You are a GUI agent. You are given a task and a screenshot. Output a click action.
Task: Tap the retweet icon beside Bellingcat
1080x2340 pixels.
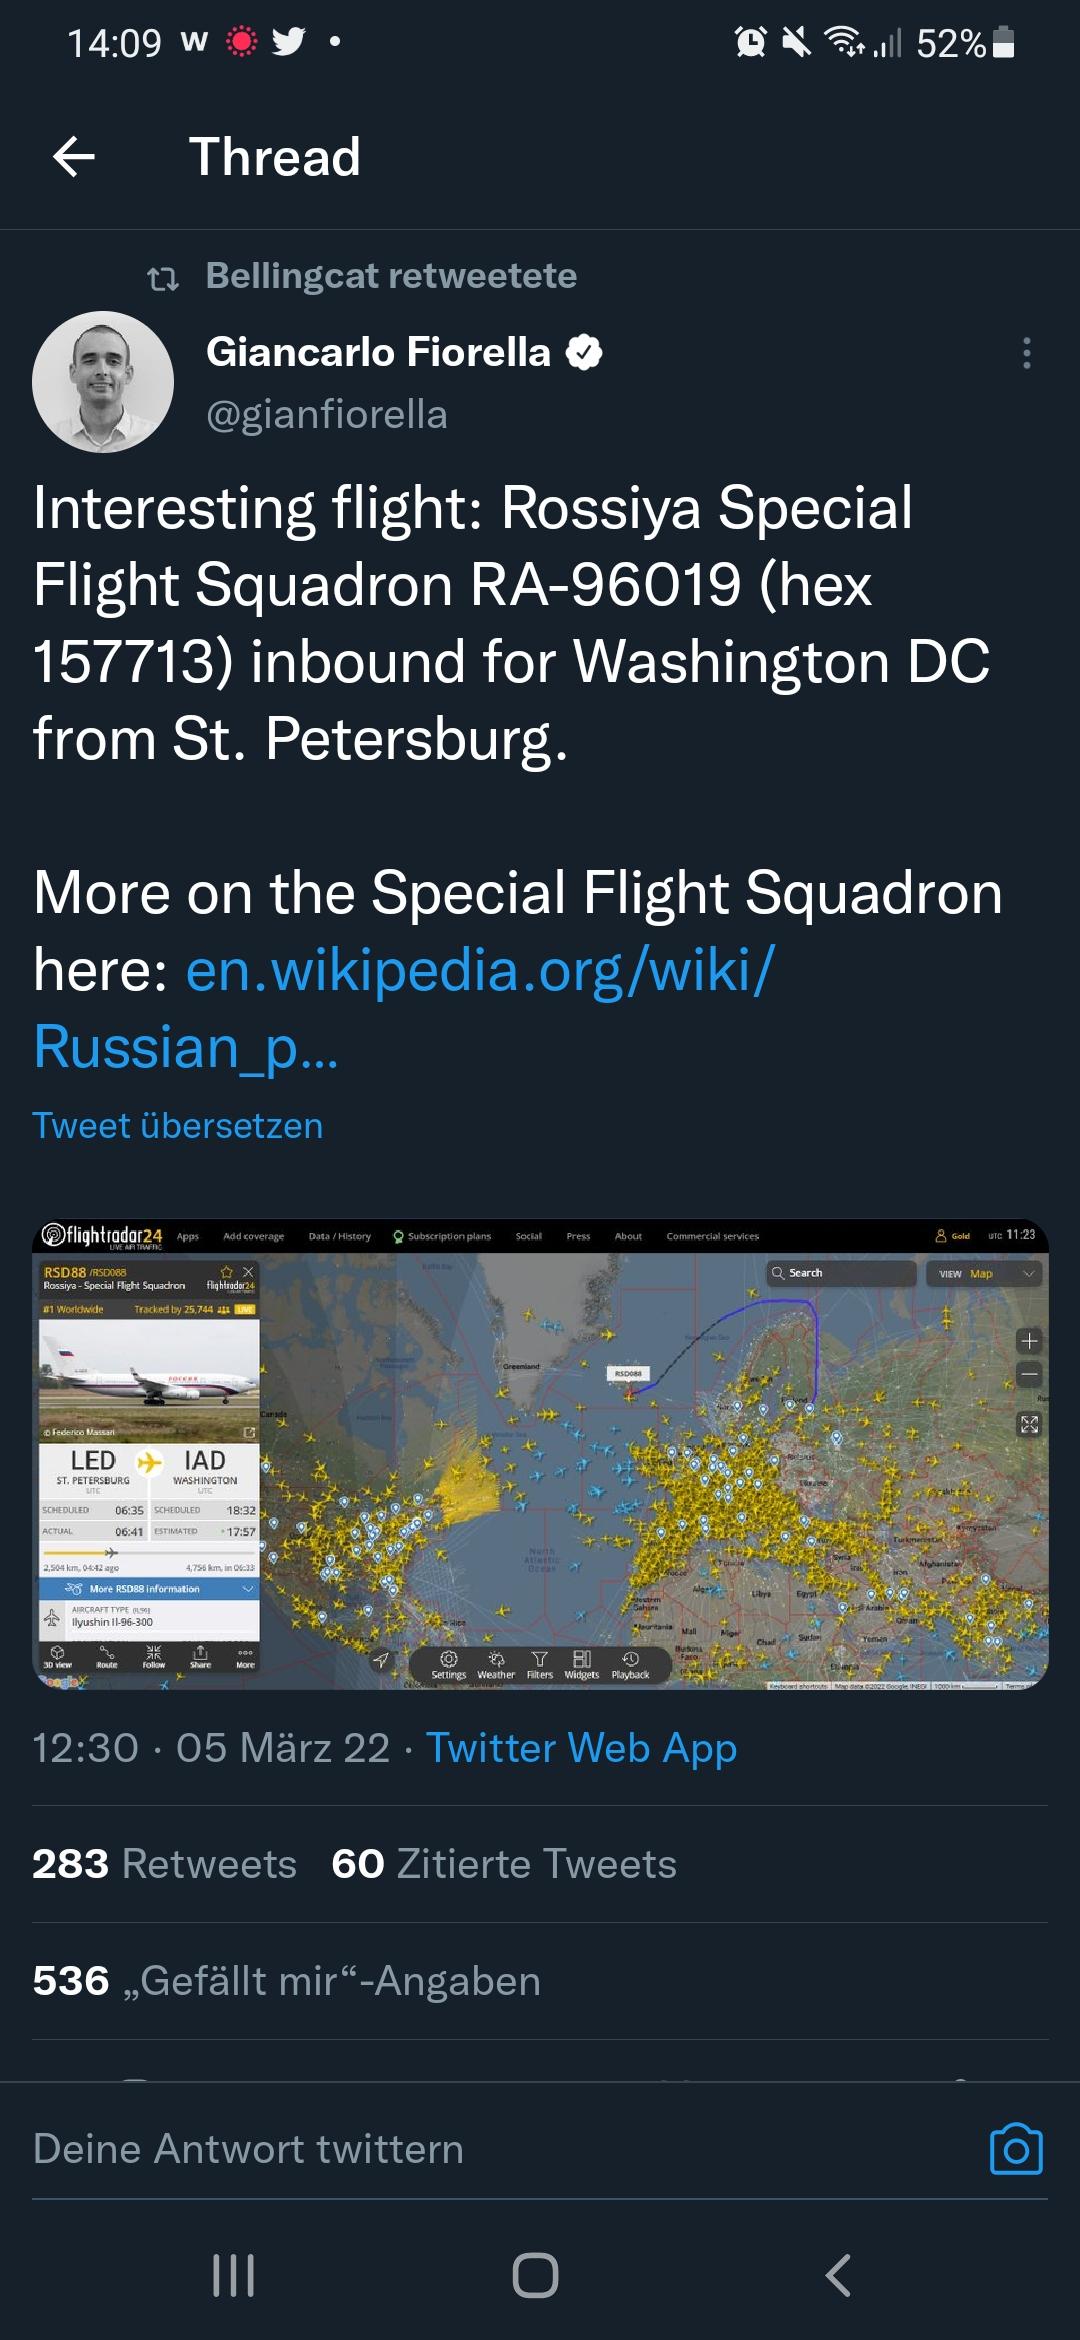click(163, 279)
